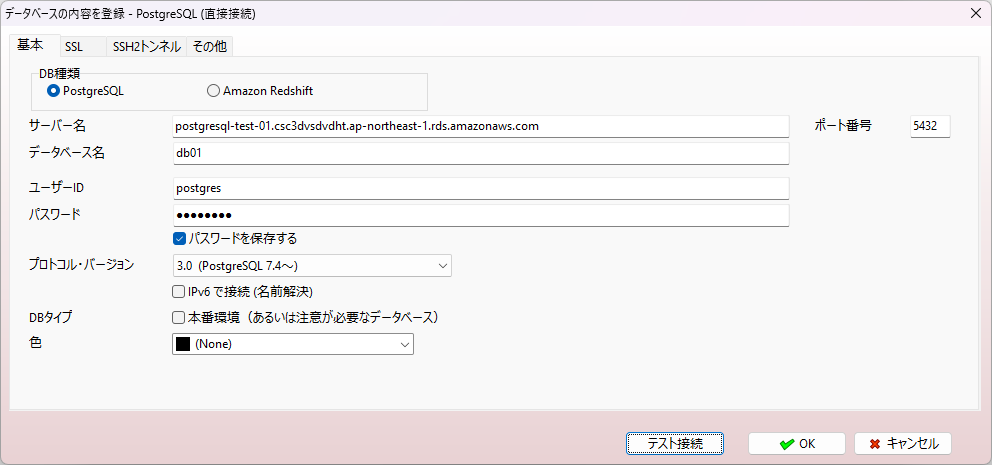Click the red X icon on キャンセル

pyautogui.click(x=875, y=444)
